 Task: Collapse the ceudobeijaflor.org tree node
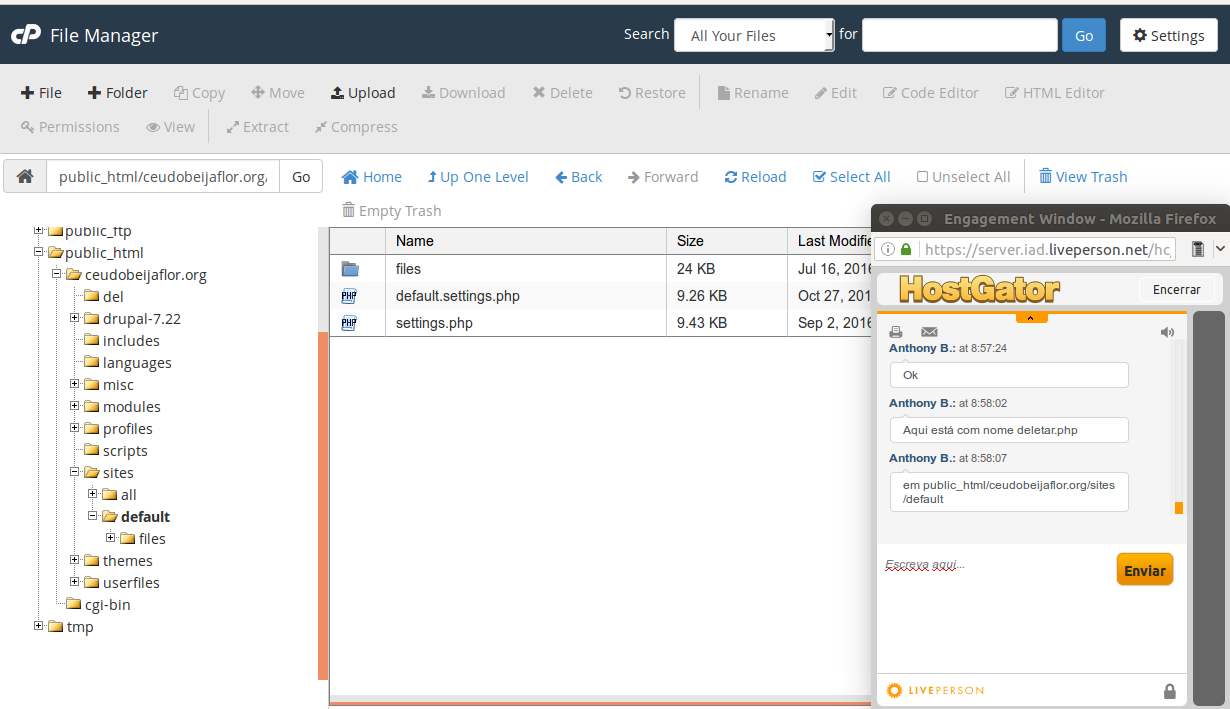click(x=57, y=274)
